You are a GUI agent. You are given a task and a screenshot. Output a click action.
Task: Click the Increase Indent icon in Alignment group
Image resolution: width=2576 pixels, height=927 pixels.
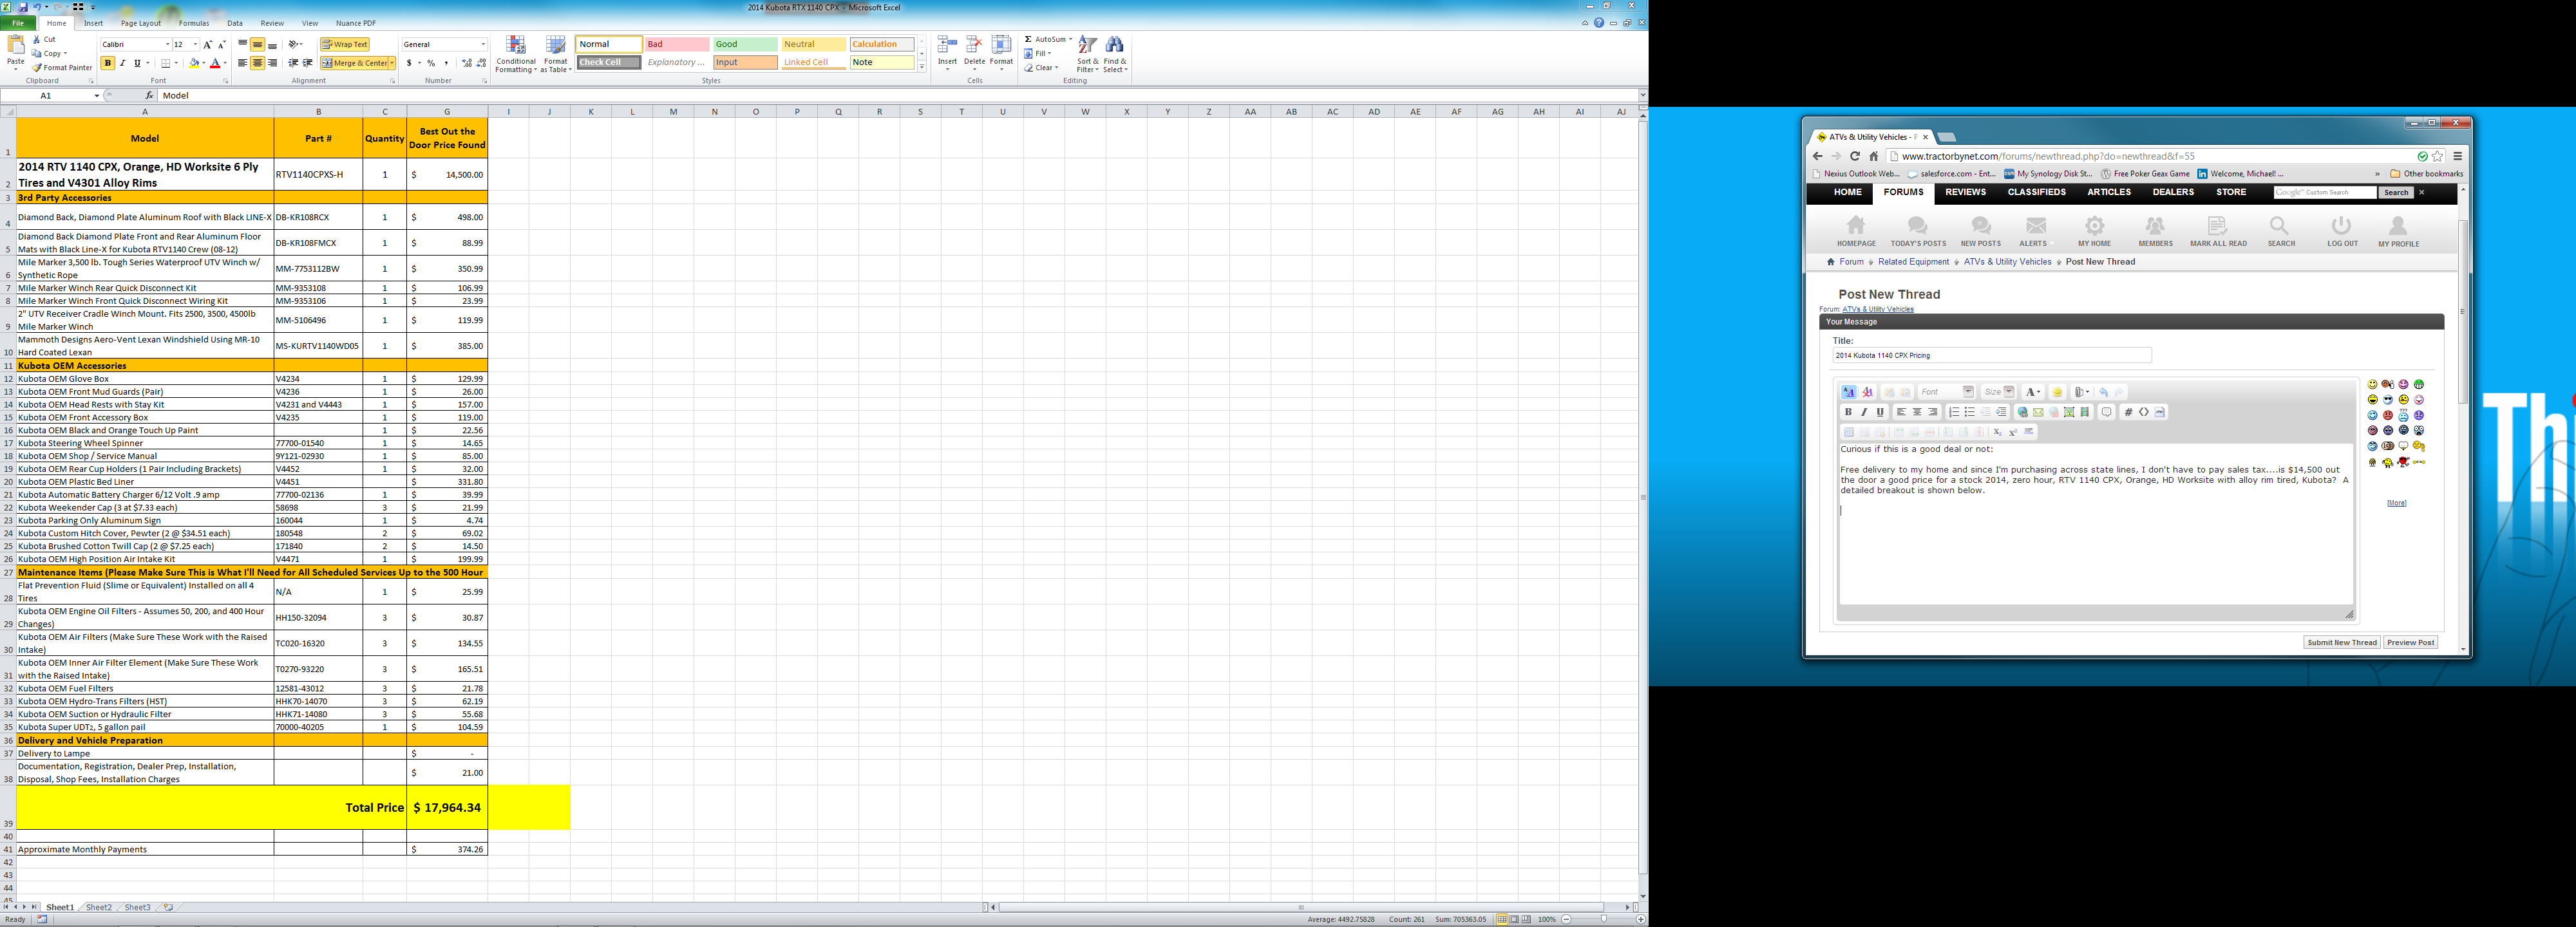[307, 63]
